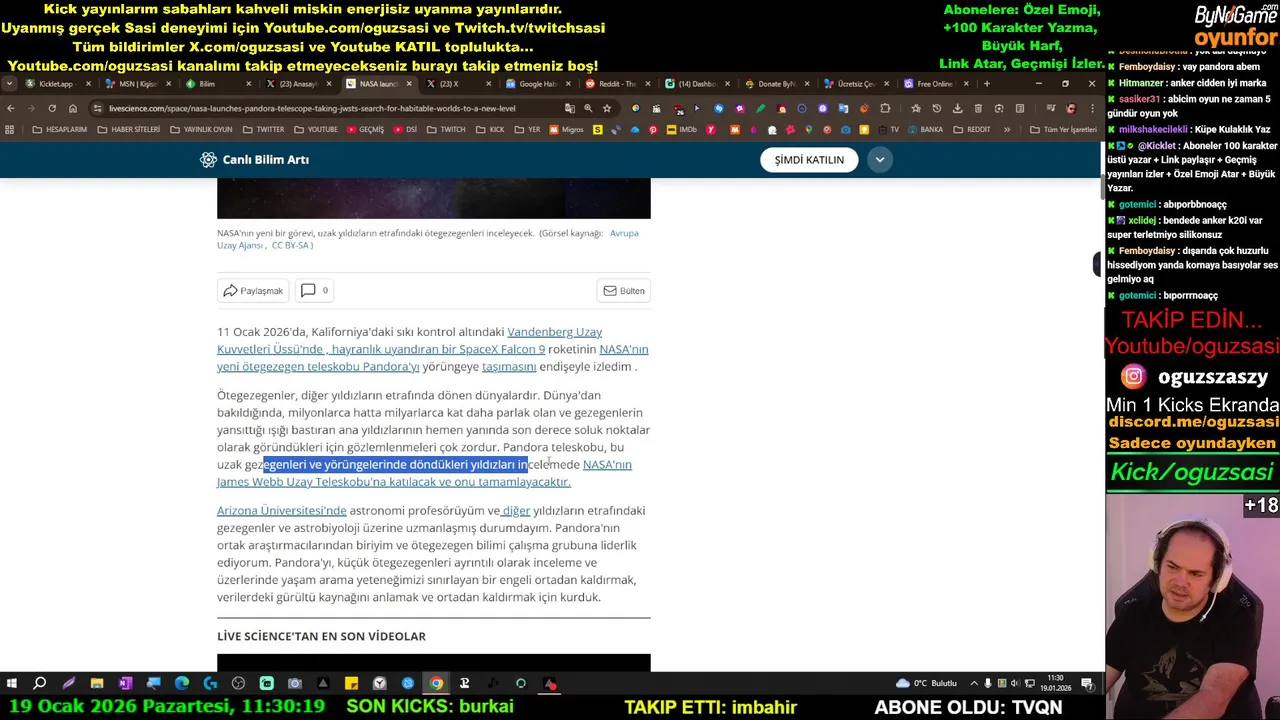The image size is (1280, 720).
Task: Click the browser home icon
Action: [x=73, y=108]
